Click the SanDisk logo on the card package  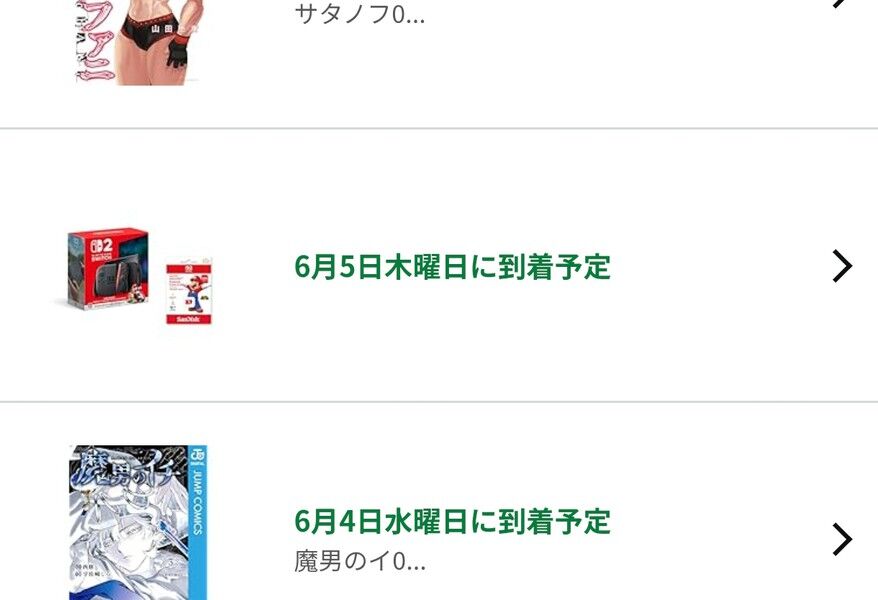tap(189, 319)
